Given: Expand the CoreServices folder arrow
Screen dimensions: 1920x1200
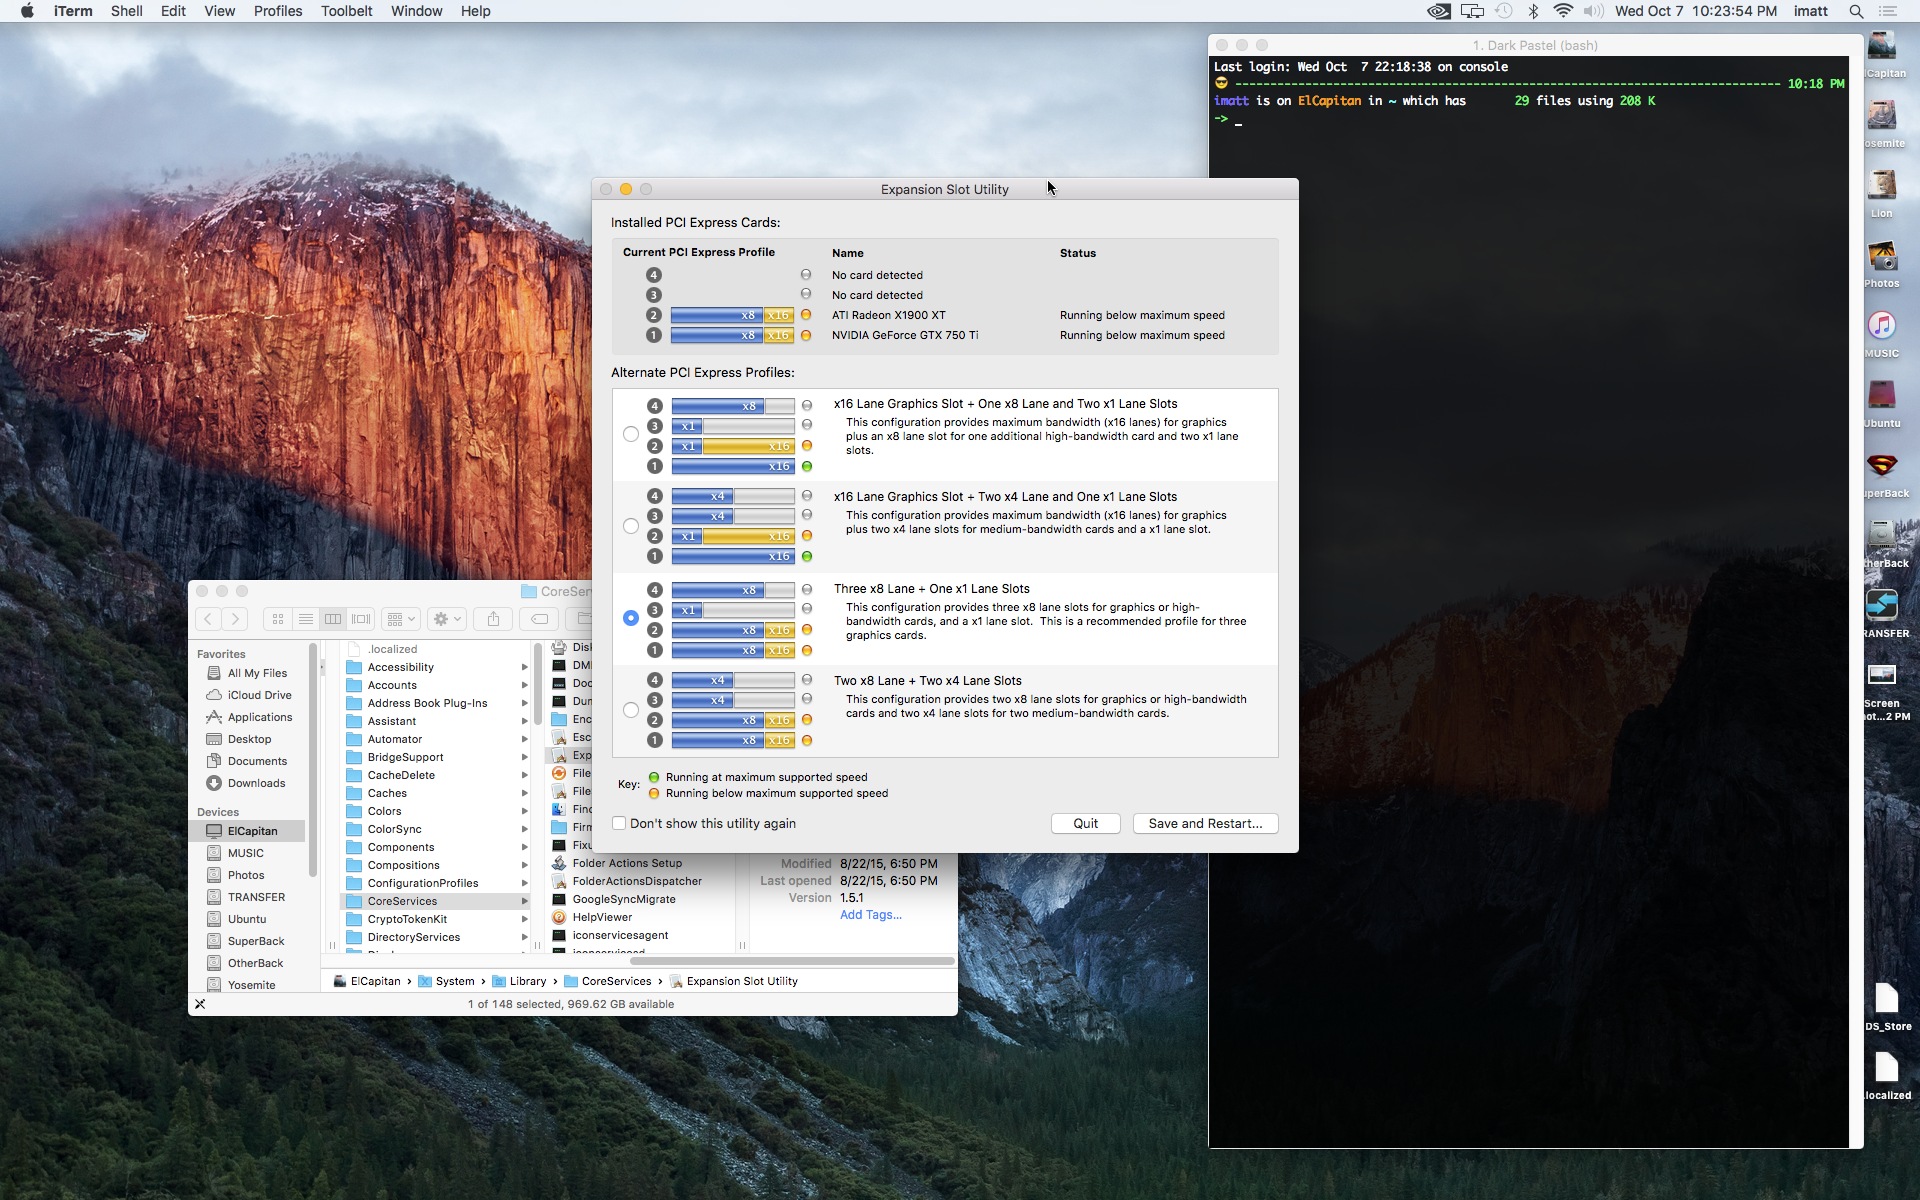Looking at the screenshot, I should tap(525, 901).
